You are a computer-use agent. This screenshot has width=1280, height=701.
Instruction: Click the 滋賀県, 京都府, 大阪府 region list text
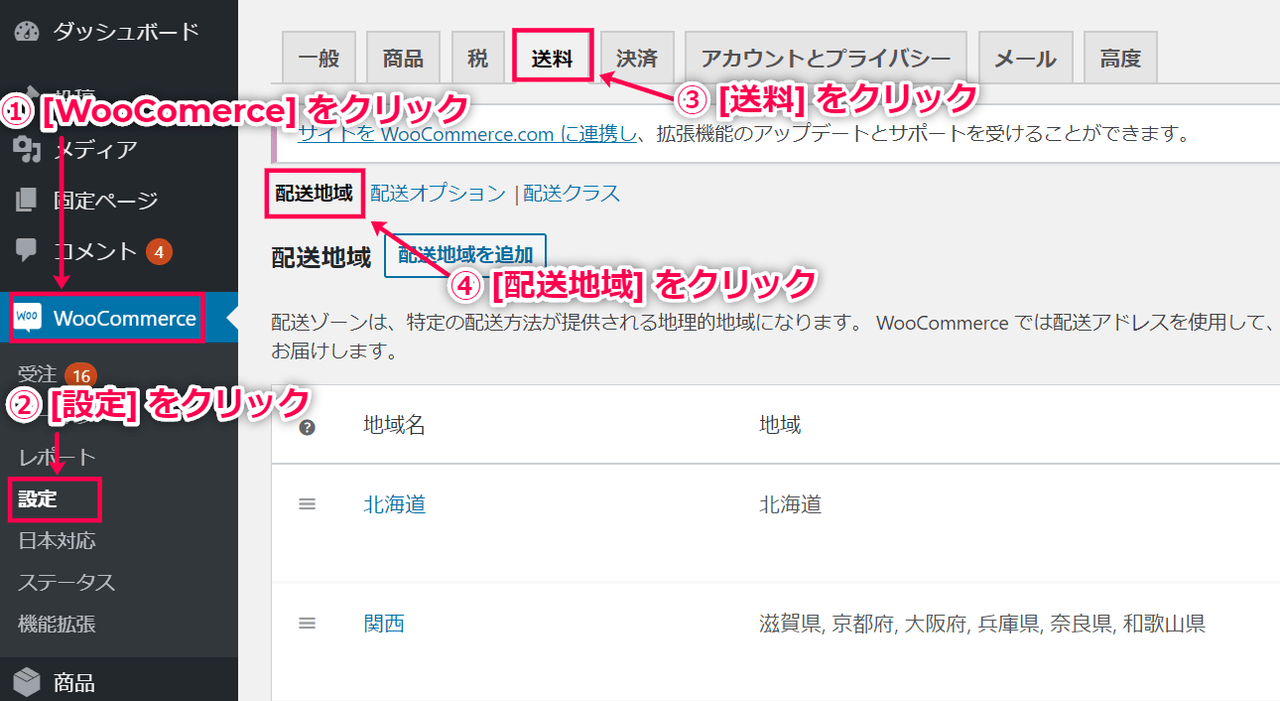point(982,624)
